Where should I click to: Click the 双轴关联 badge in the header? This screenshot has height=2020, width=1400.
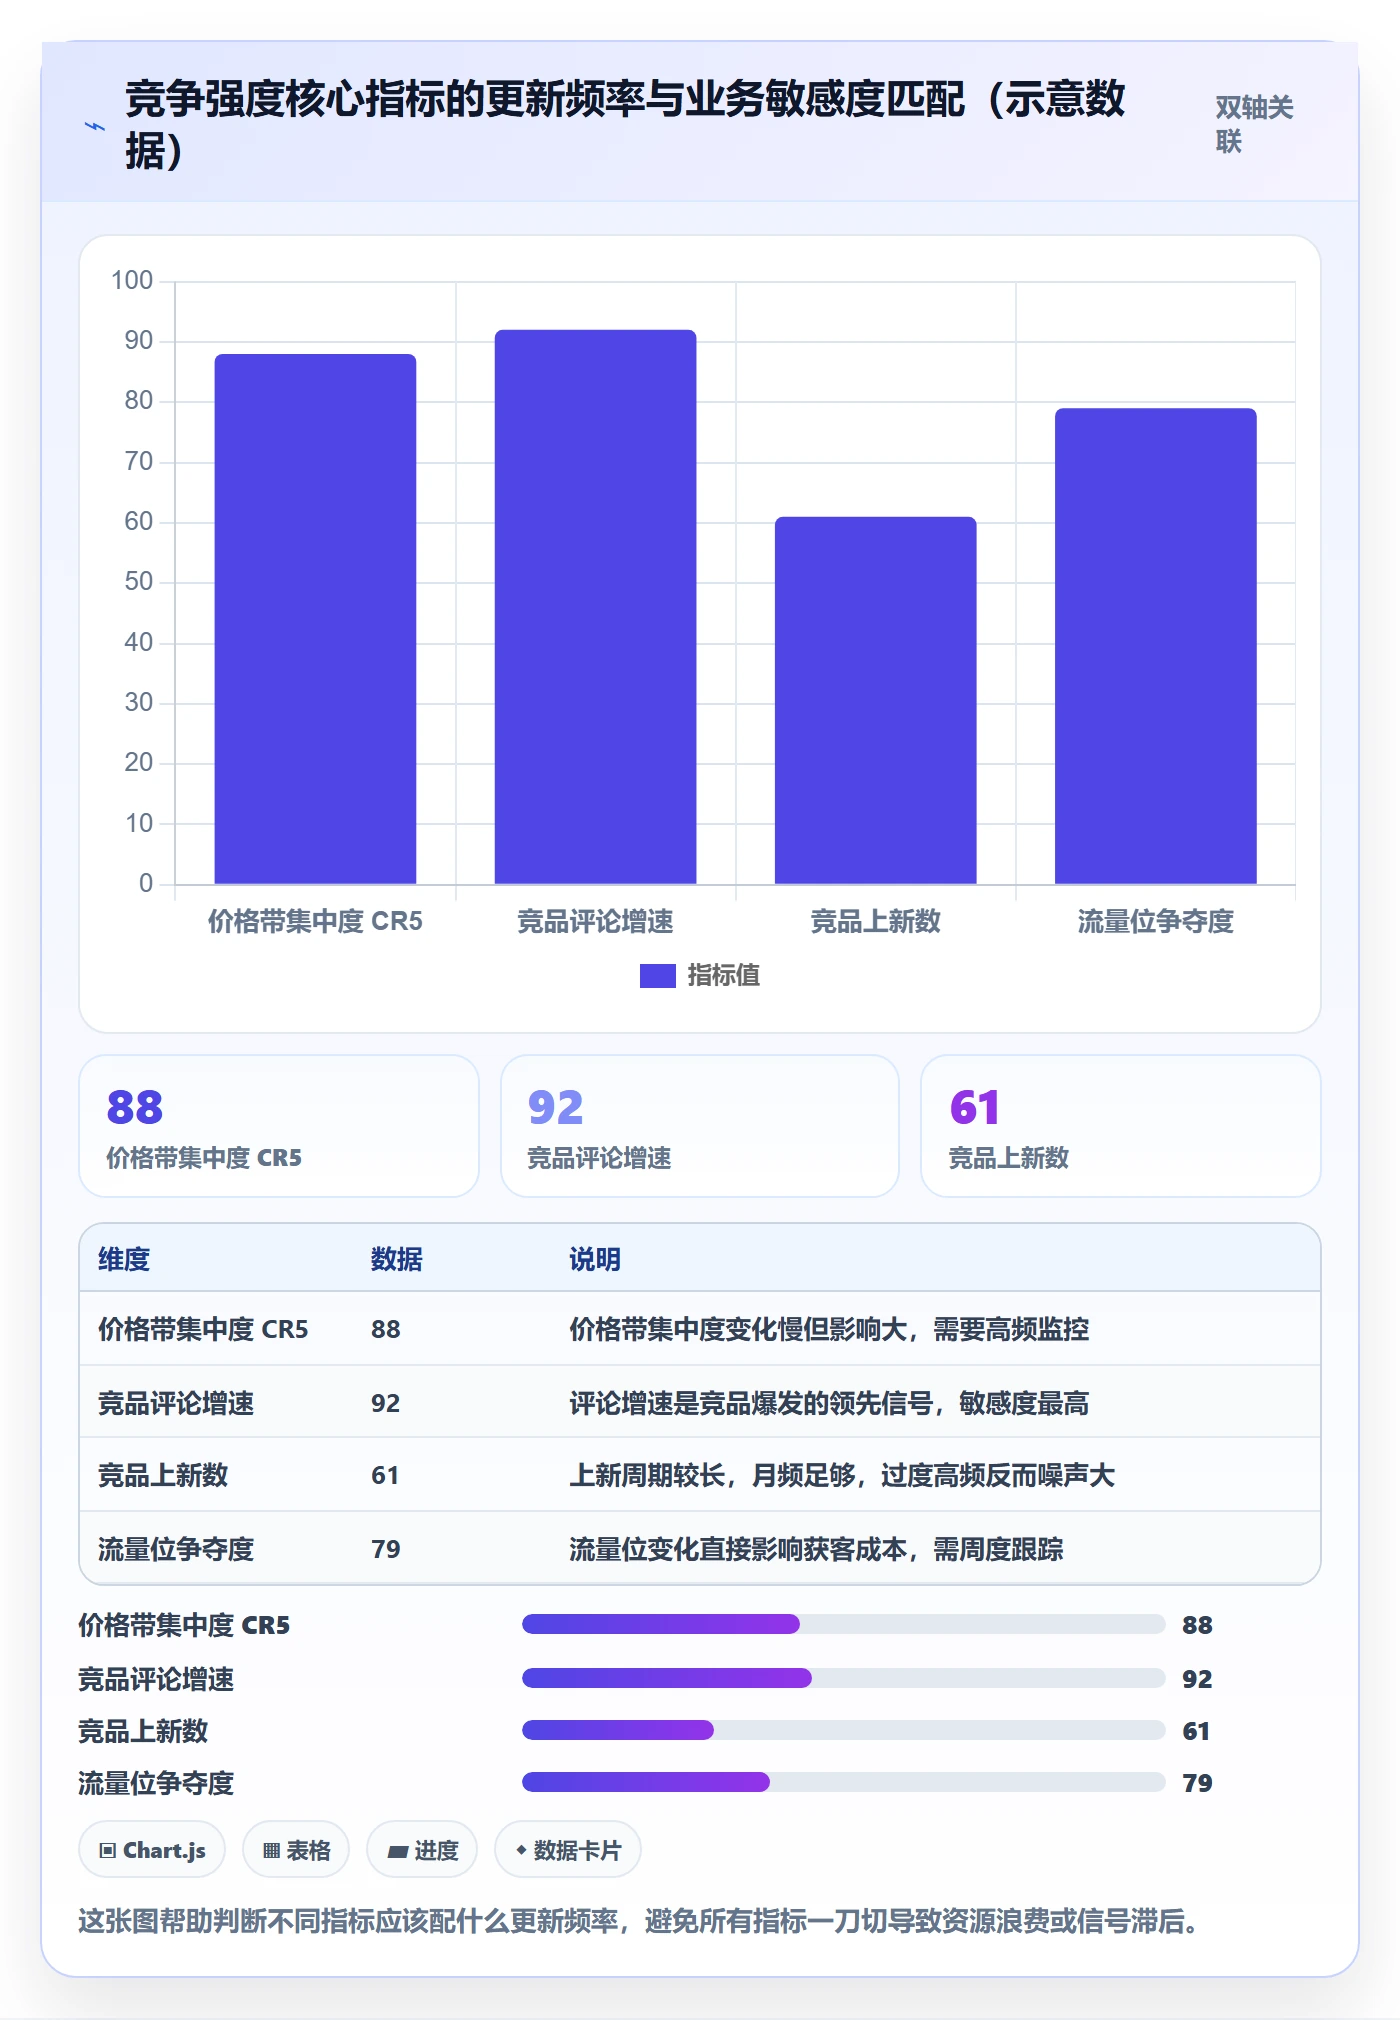(1255, 124)
